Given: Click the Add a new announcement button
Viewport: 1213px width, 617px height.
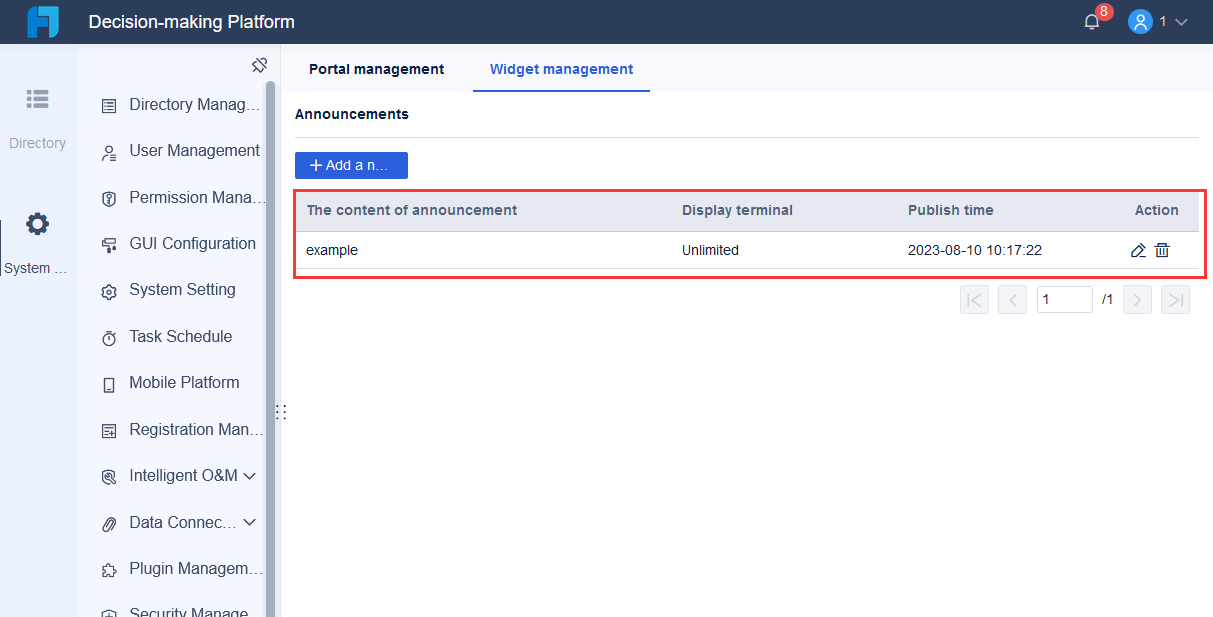Looking at the screenshot, I should point(351,165).
